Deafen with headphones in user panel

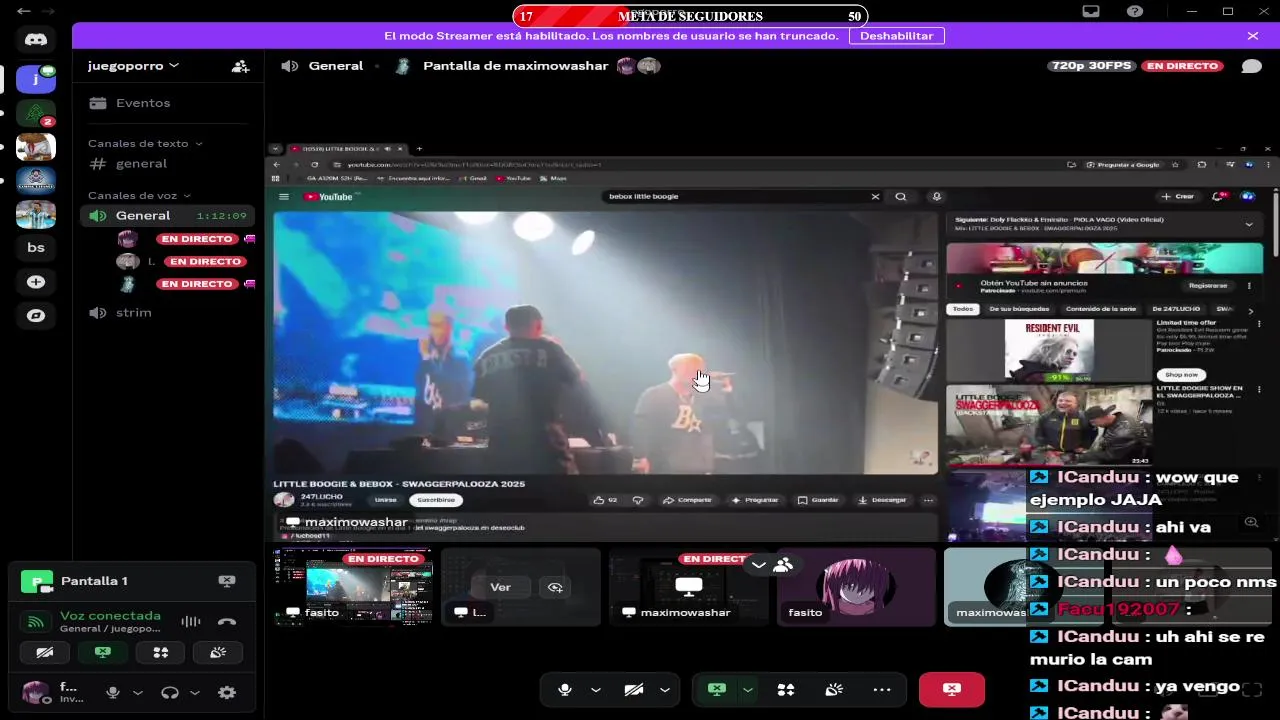tap(170, 693)
